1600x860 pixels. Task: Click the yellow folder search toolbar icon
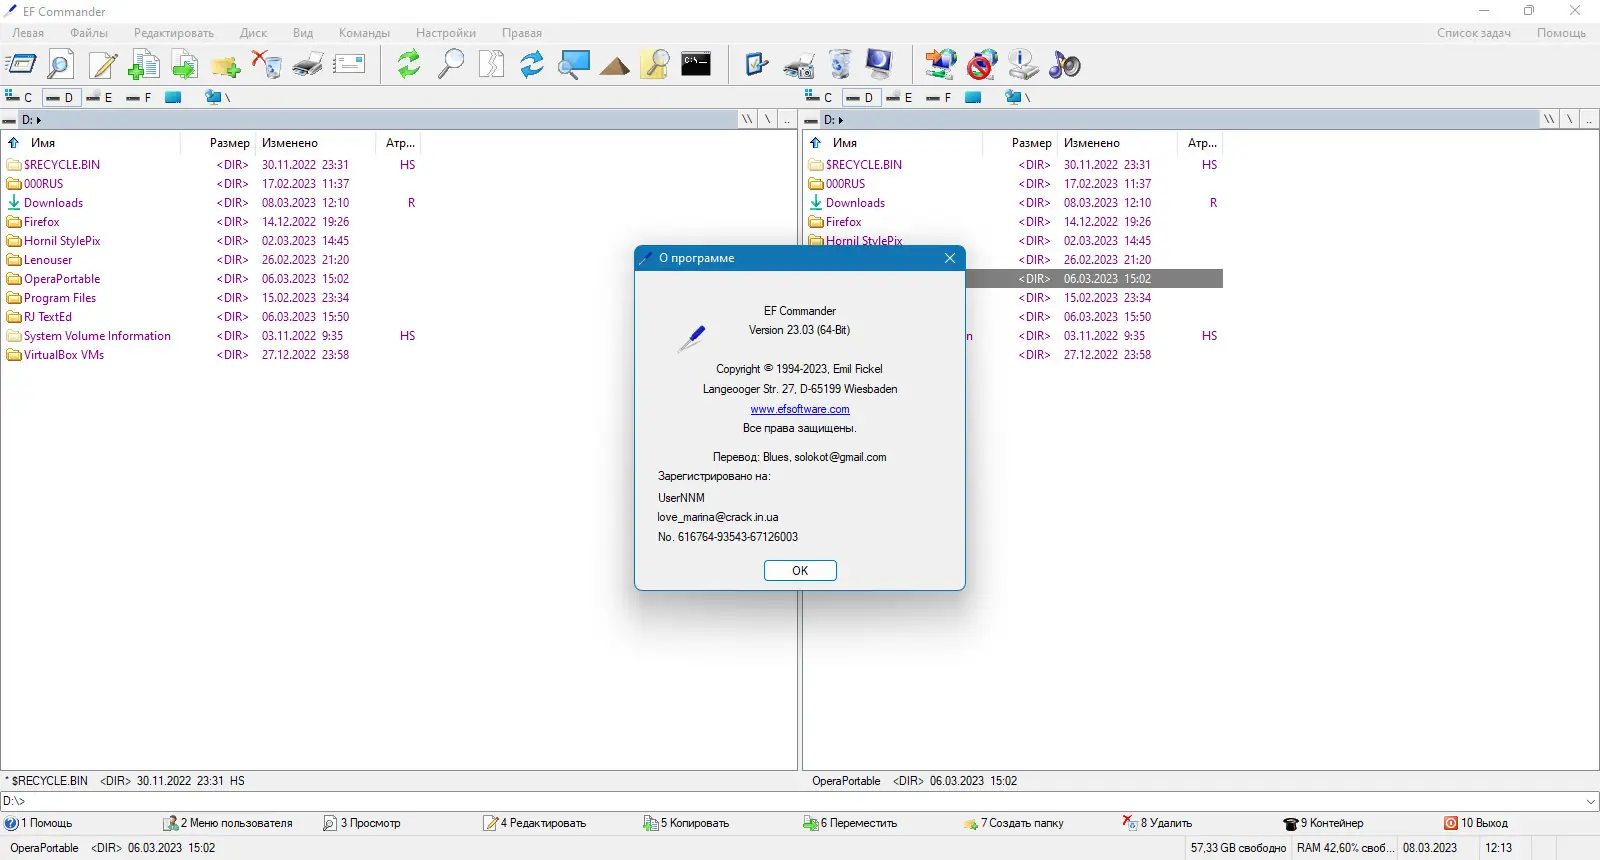click(x=656, y=65)
